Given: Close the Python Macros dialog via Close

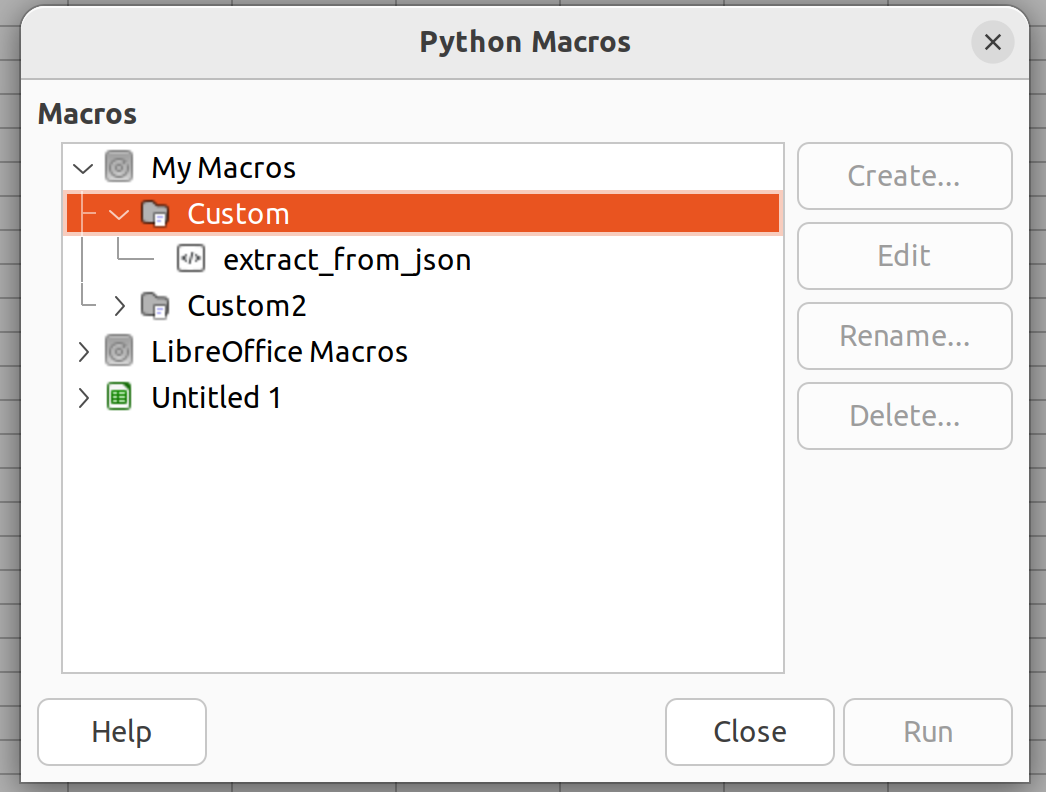Looking at the screenshot, I should [750, 732].
